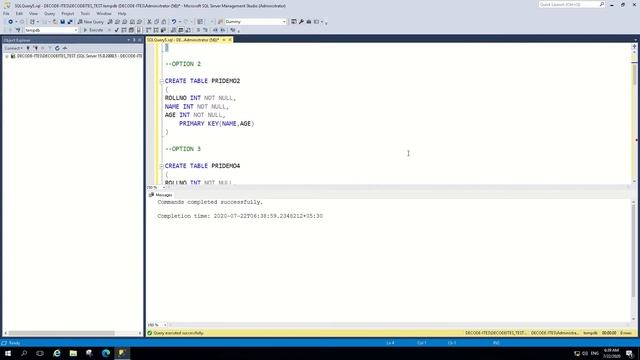
Task: Click the Copy icon in toolbar
Action: (x=157, y=22)
